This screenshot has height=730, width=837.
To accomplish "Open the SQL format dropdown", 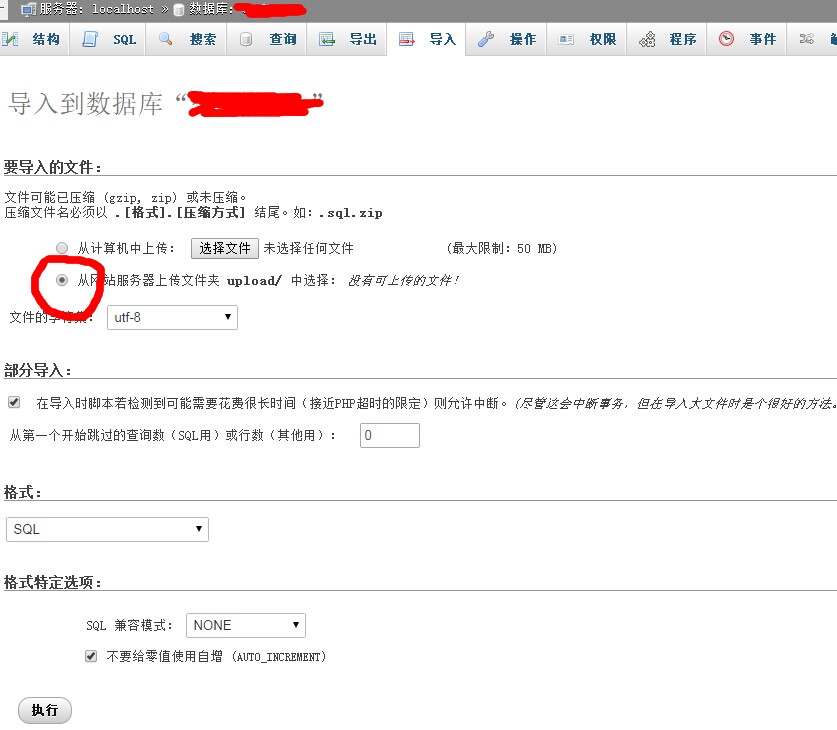I will click(x=107, y=529).
